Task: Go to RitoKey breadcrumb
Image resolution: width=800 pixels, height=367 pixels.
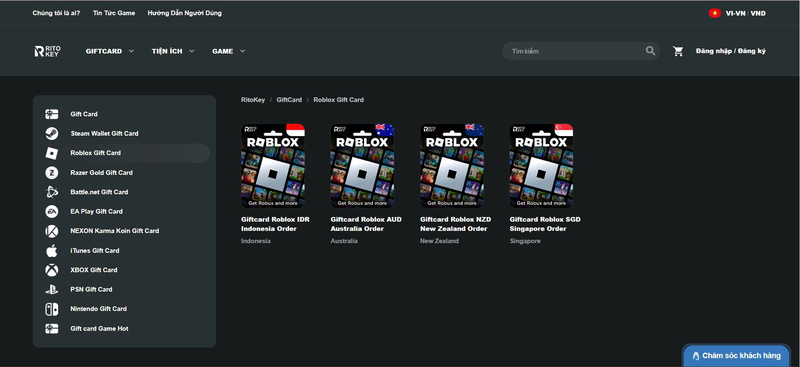Action: pos(253,100)
